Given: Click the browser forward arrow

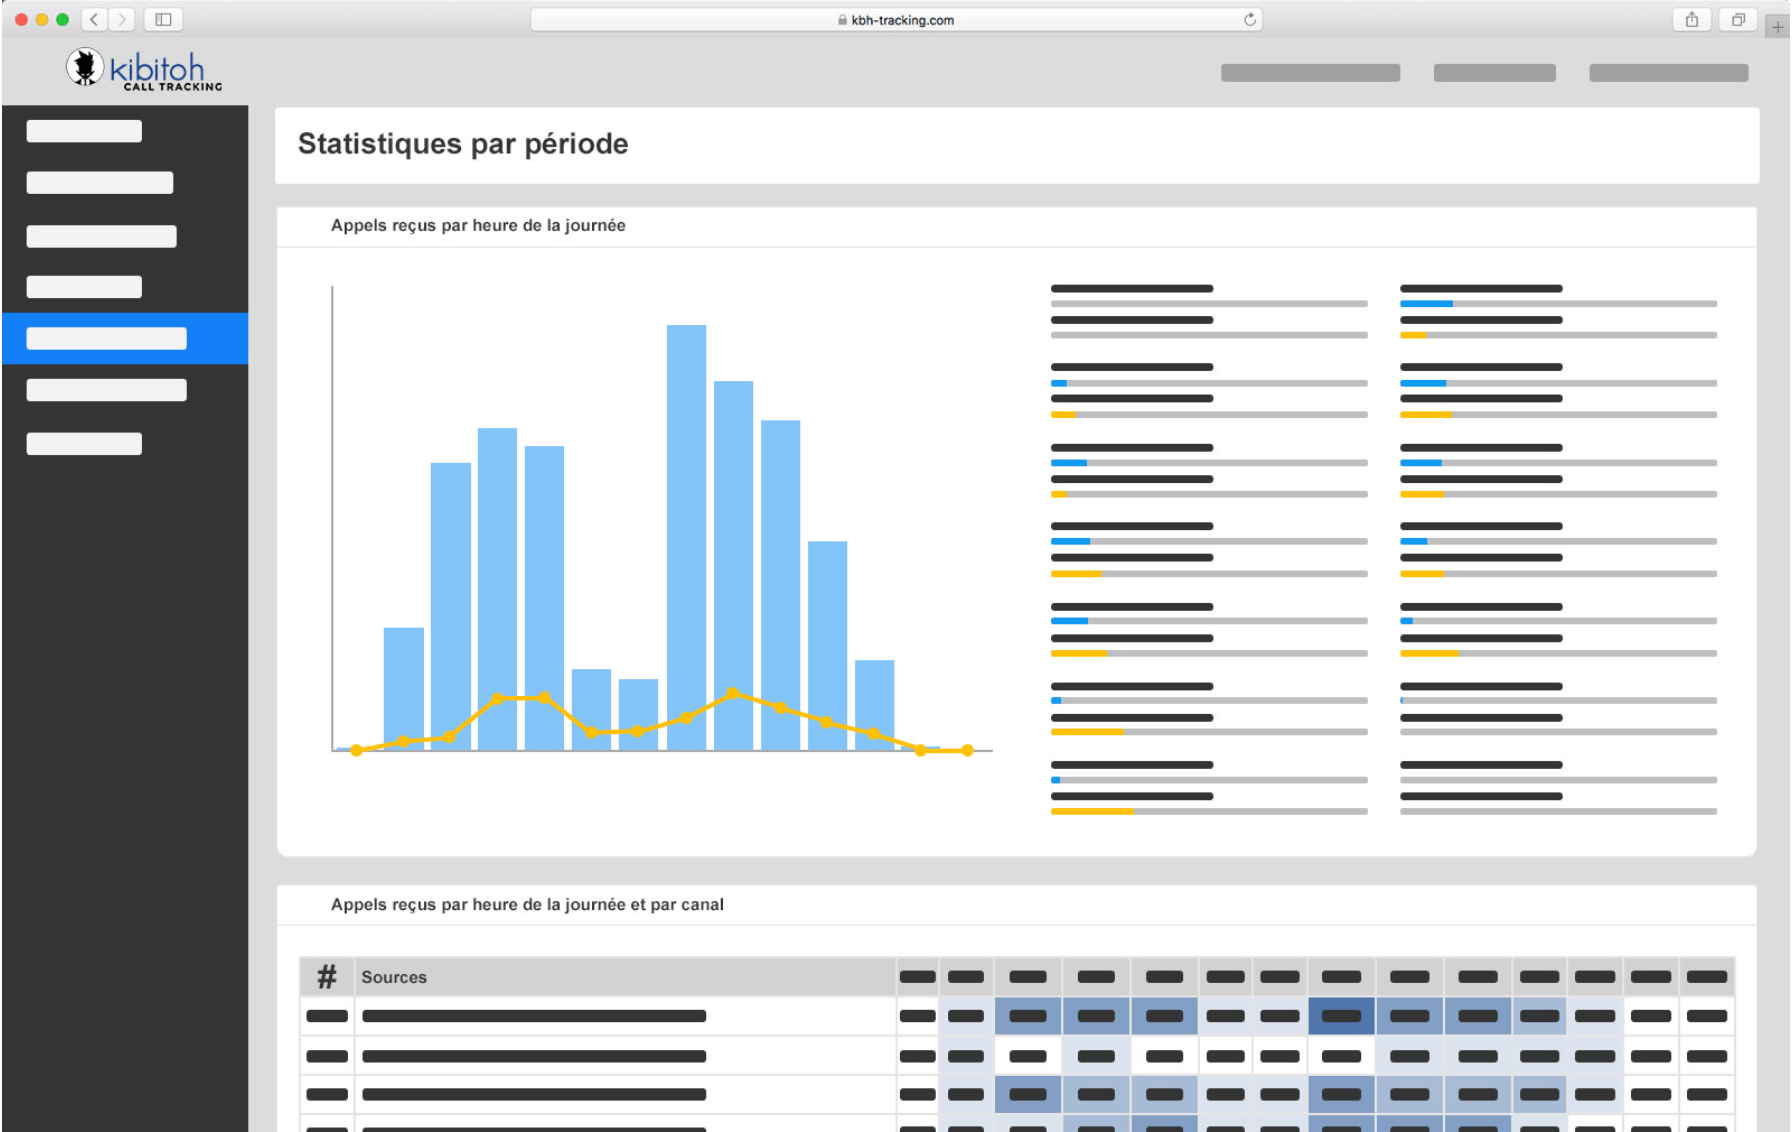Looking at the screenshot, I should tap(122, 19).
